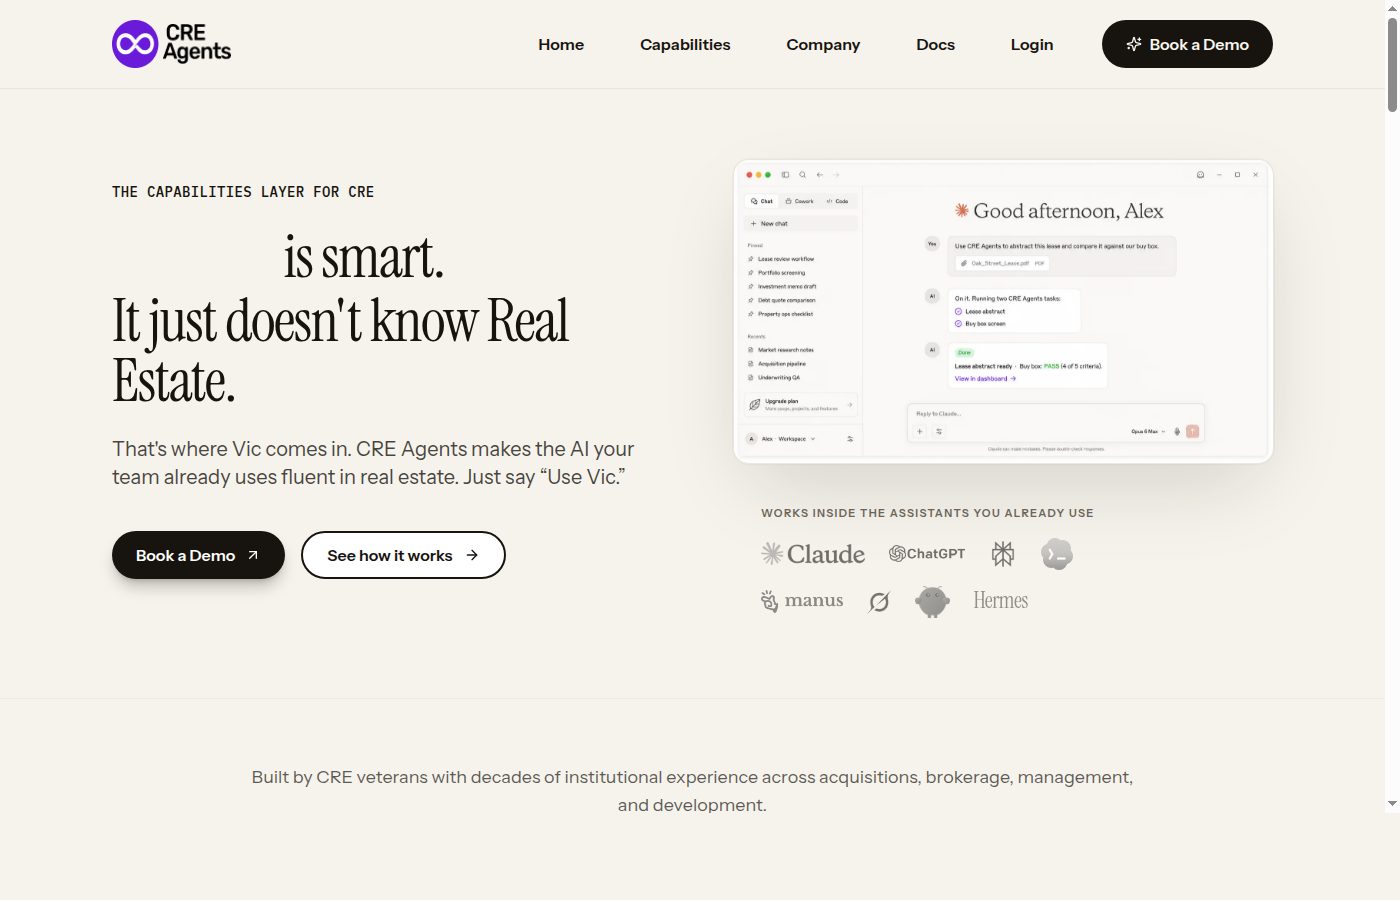Open the sliders icon beside Alex Workspace
This screenshot has width=1400, height=900.
coord(850,439)
